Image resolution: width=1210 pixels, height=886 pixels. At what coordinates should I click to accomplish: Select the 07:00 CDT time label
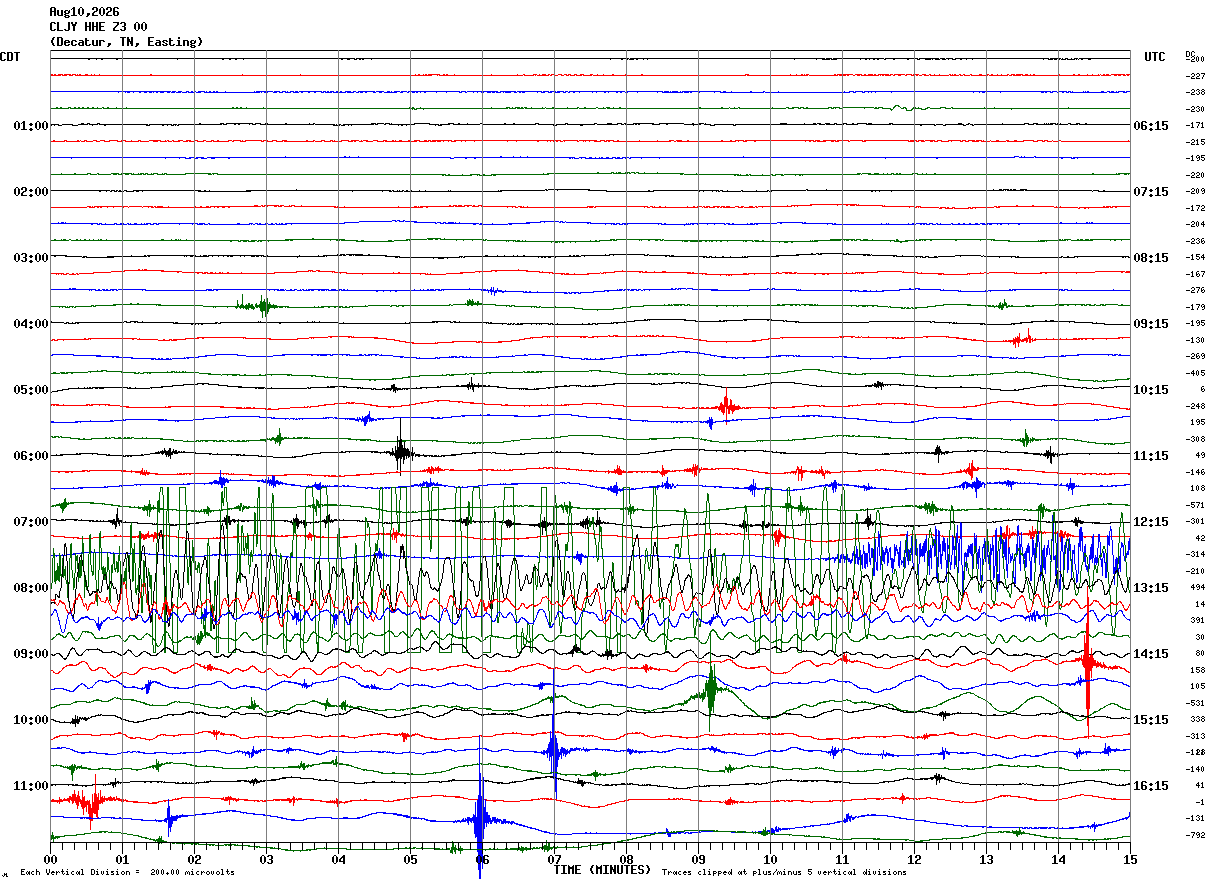click(31, 522)
